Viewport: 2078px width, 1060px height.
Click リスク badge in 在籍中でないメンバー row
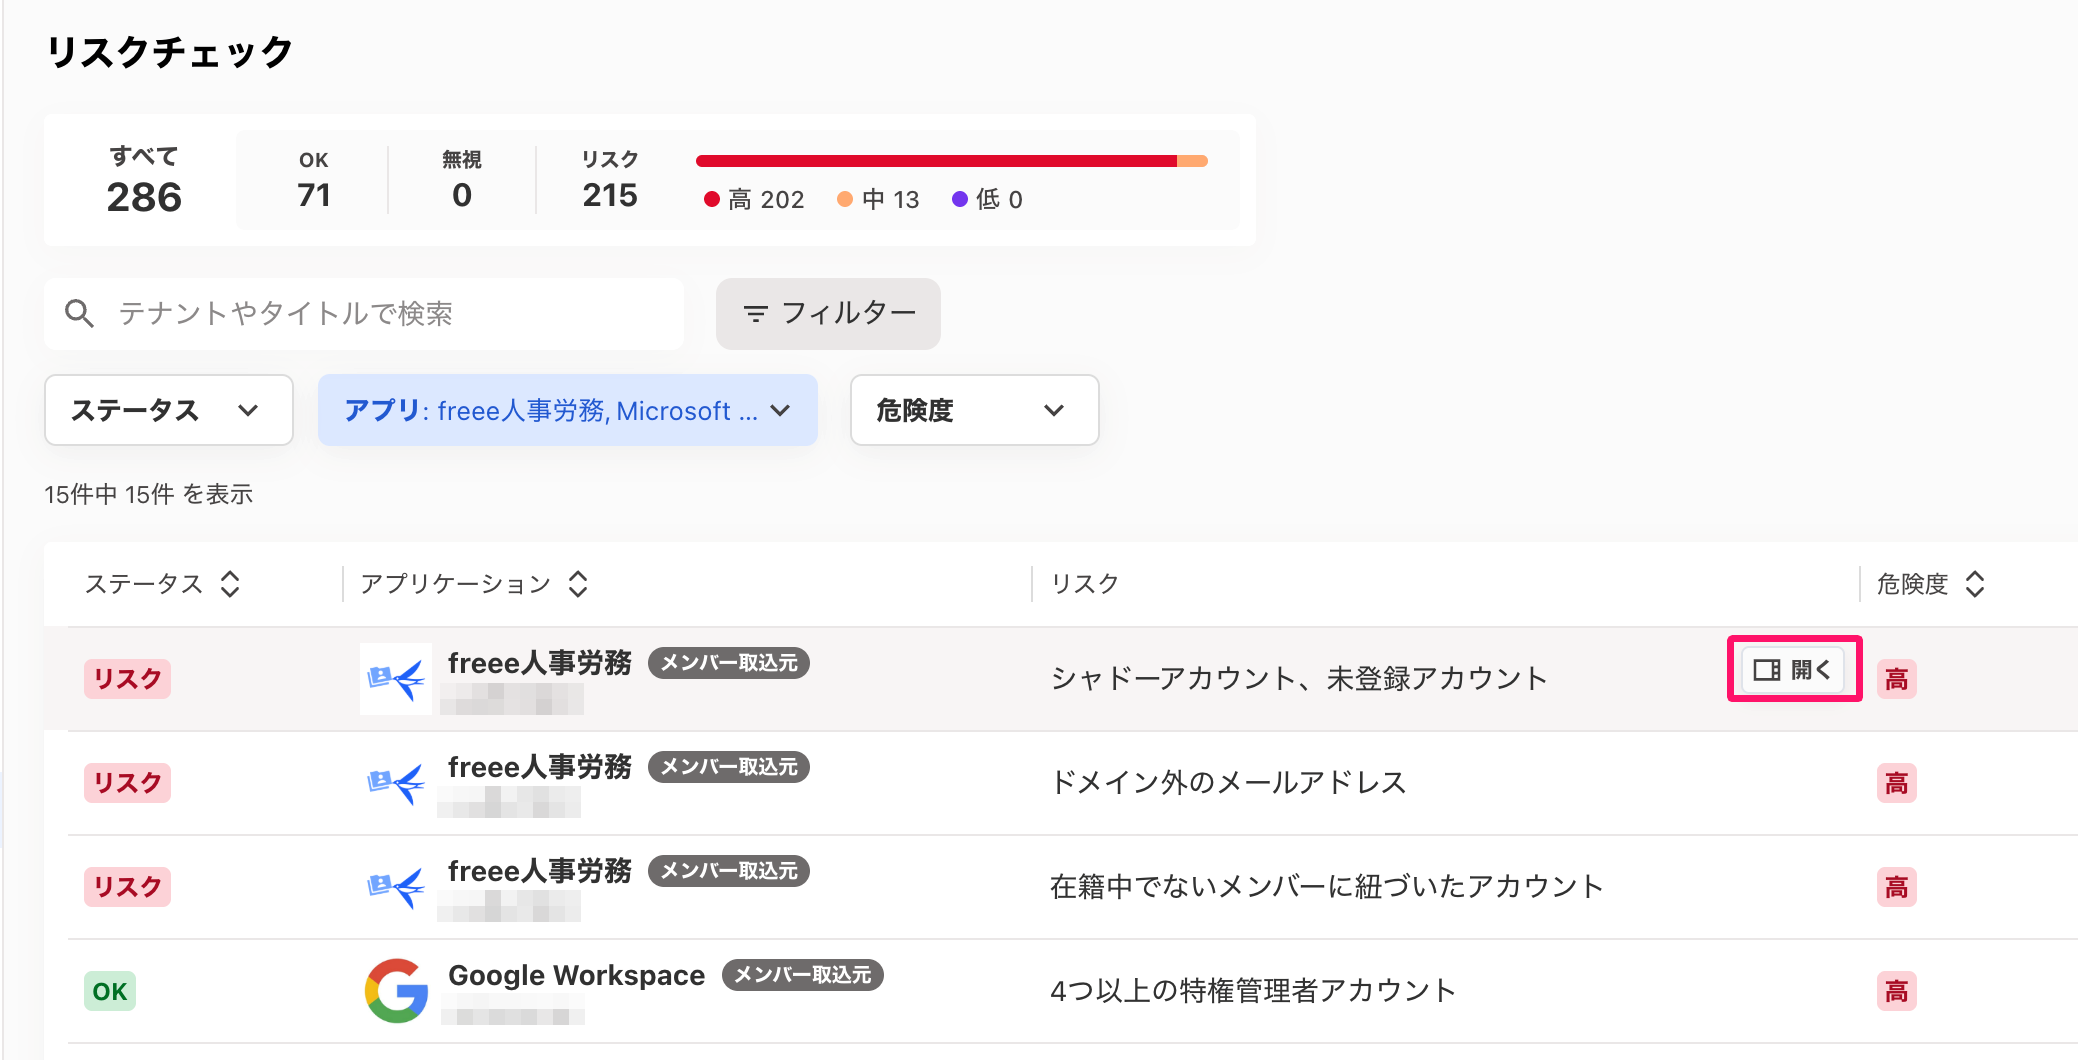[x=128, y=887]
